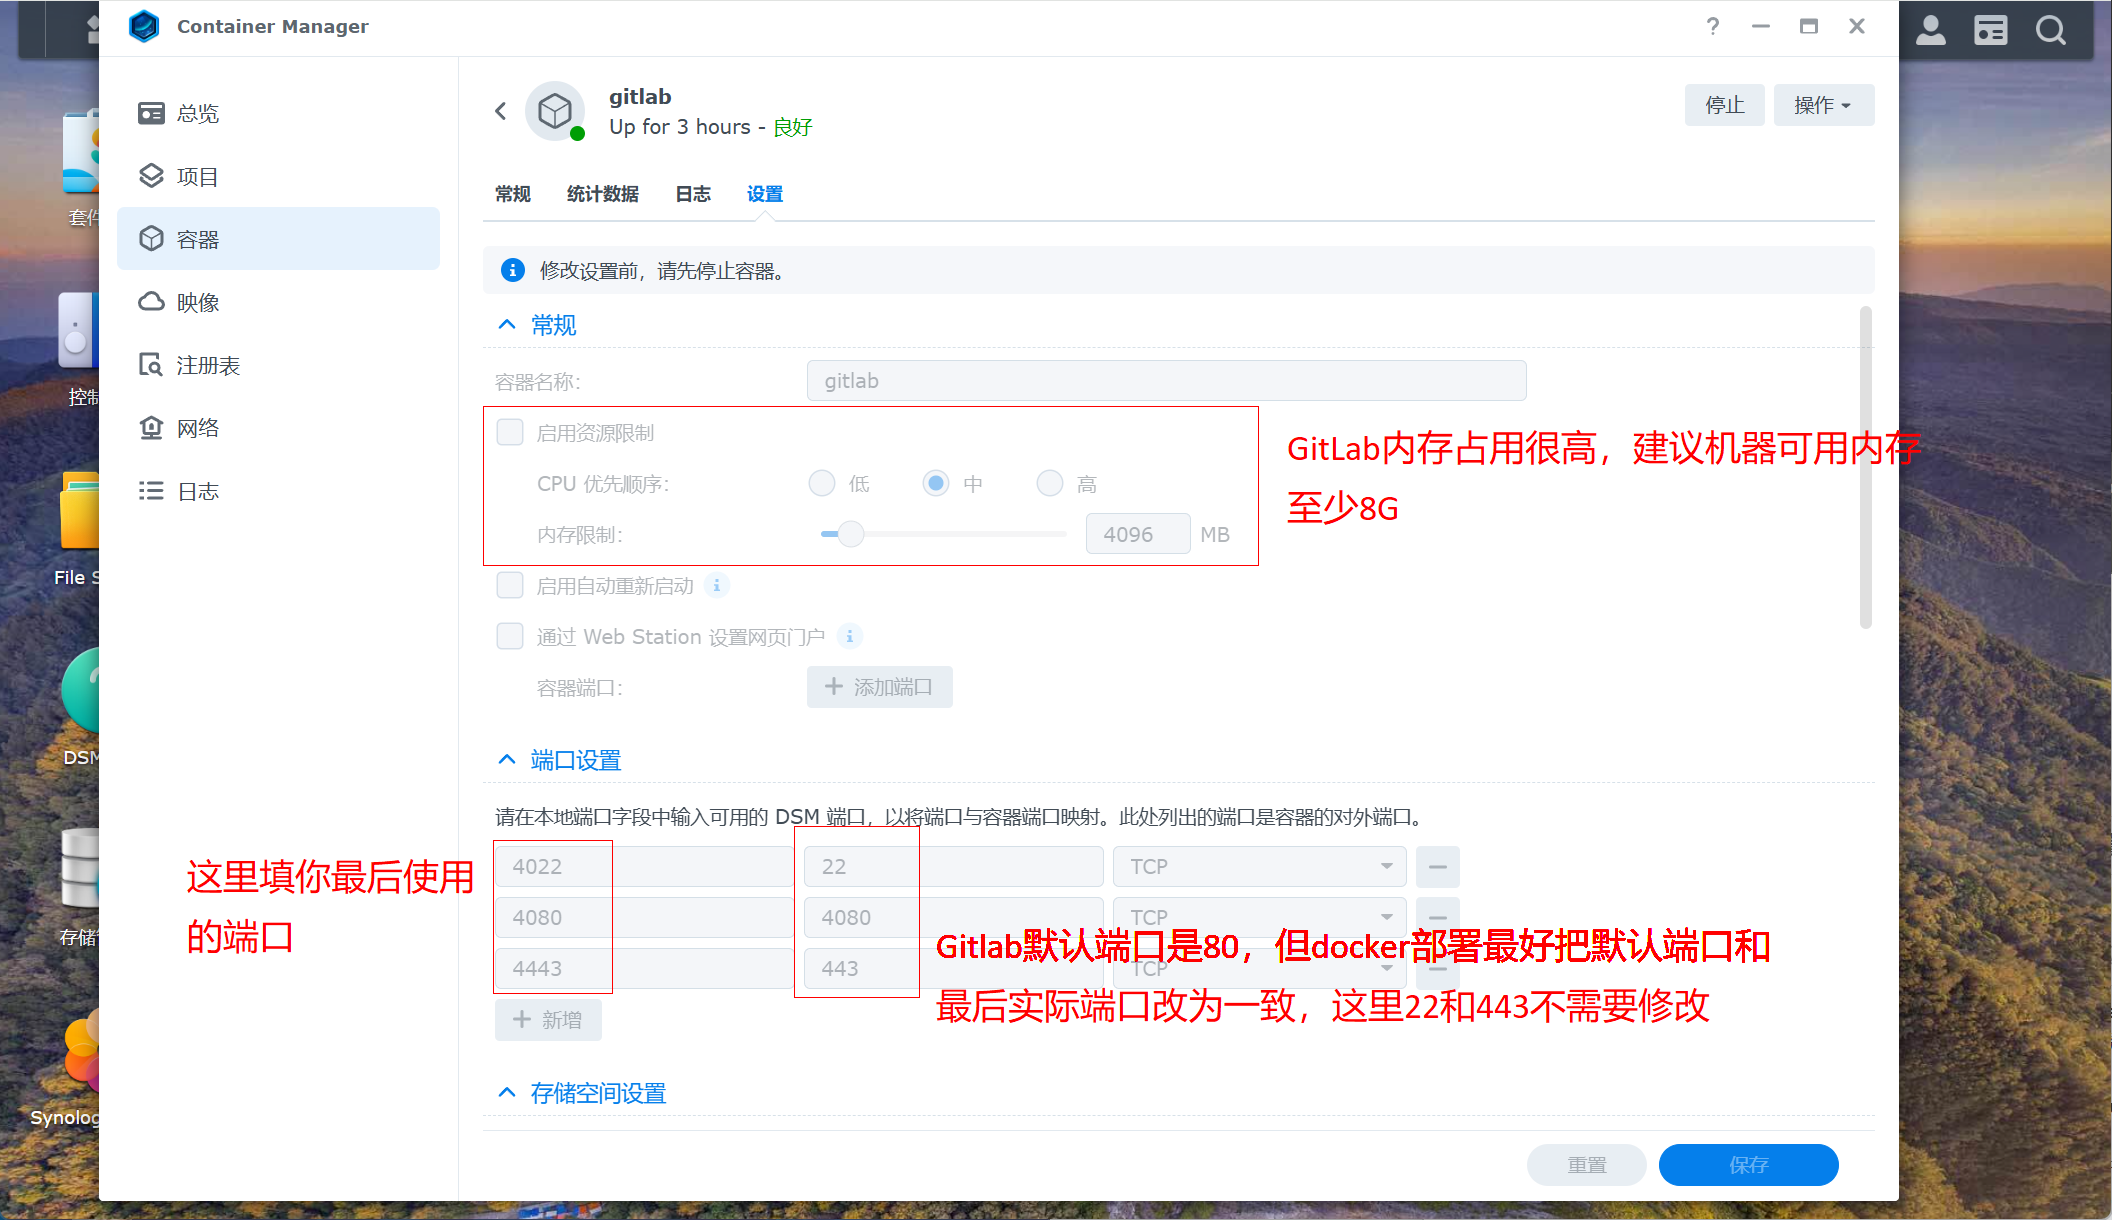Click the memory limit slider handle
Image resolution: width=2112 pixels, height=1220 pixels.
coord(851,534)
